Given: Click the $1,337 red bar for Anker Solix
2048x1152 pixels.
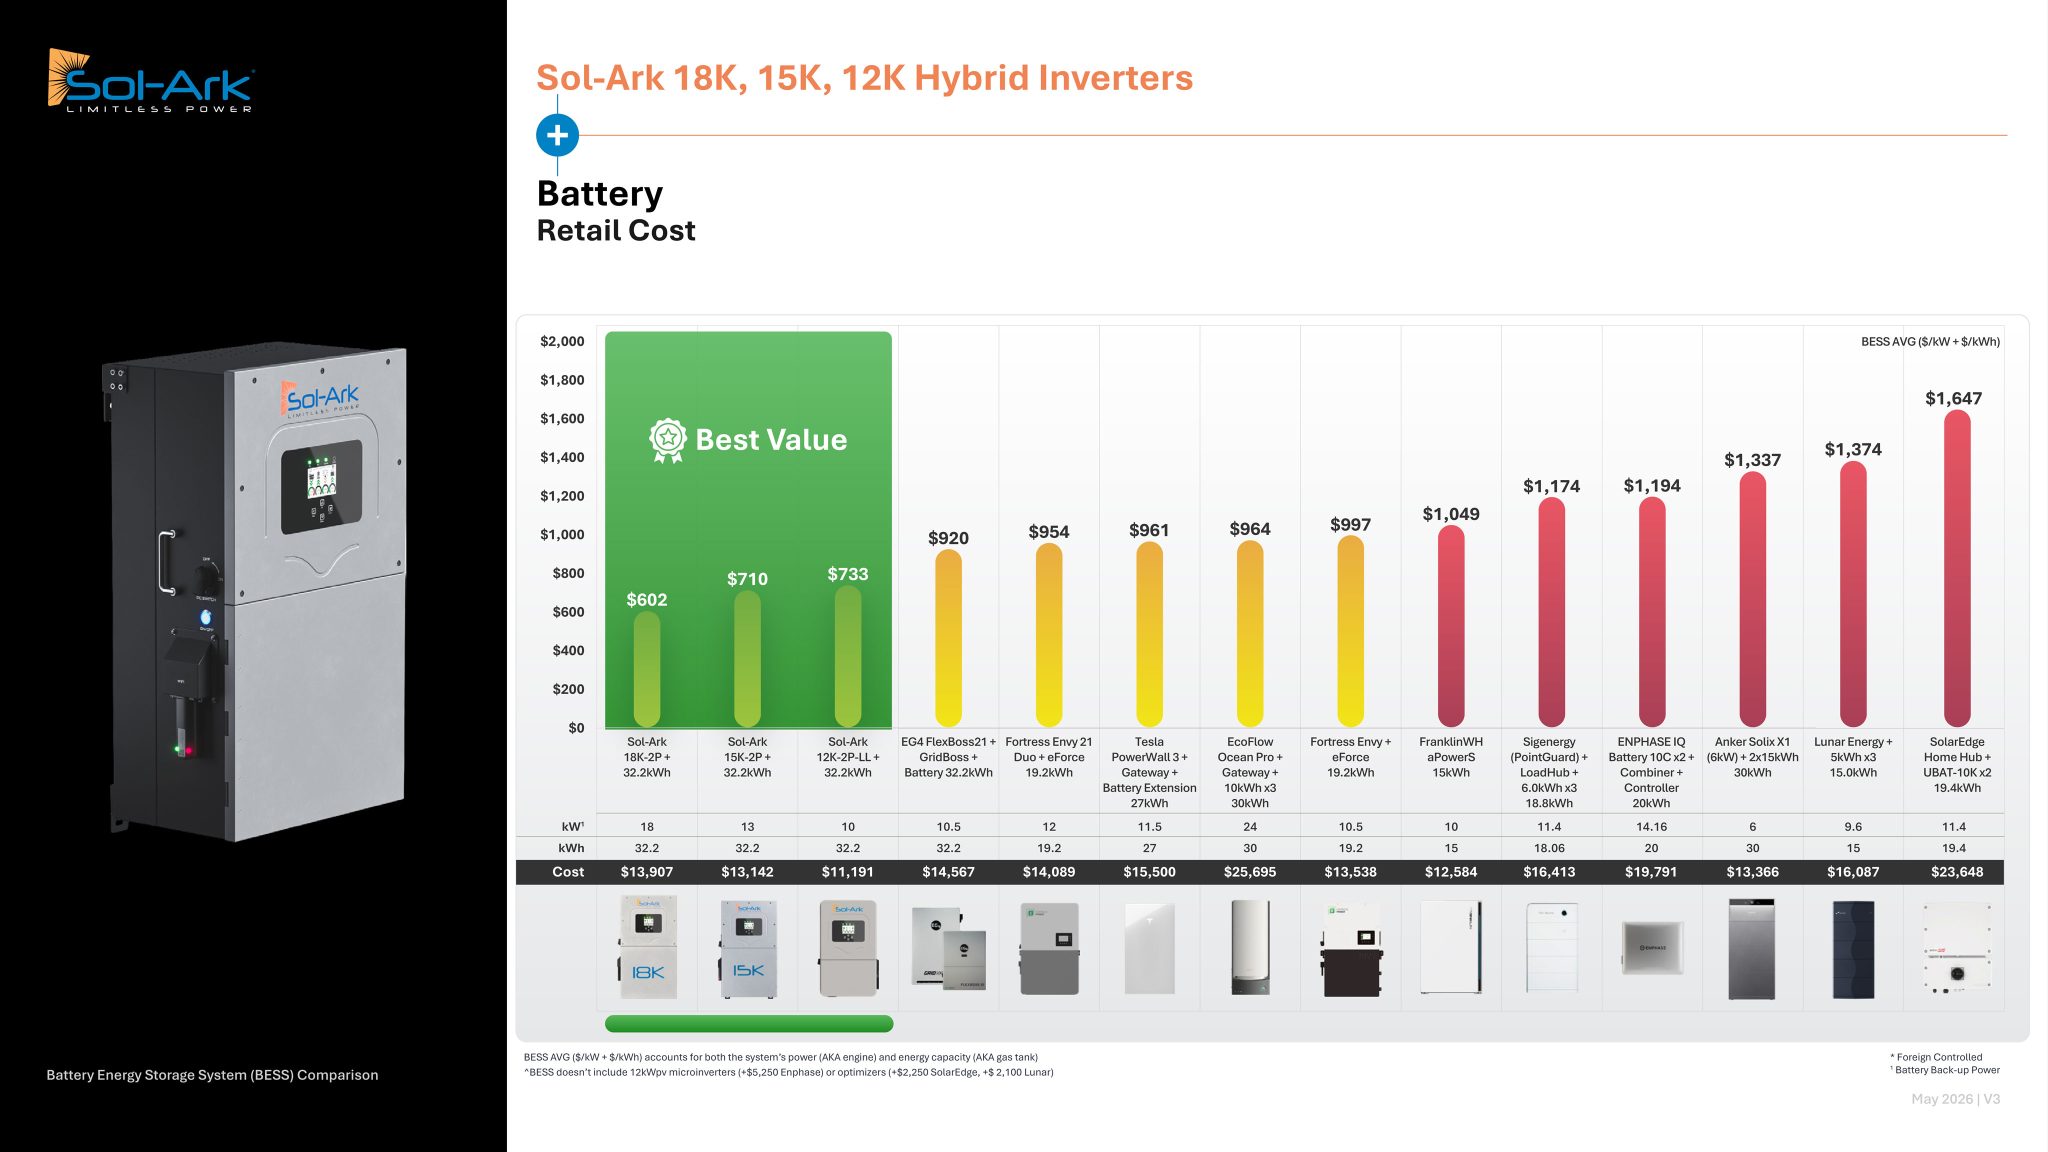Looking at the screenshot, I should [1752, 598].
